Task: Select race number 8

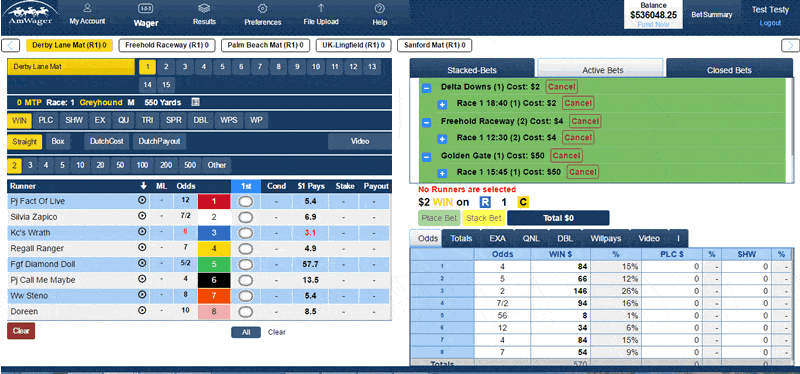Action: [x=278, y=67]
